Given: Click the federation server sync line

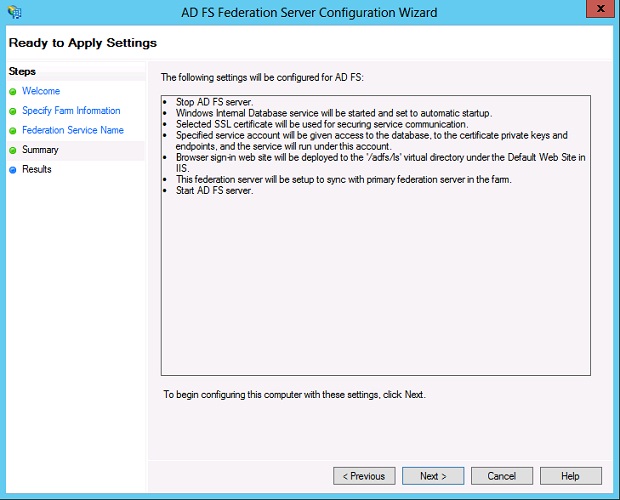Looking at the screenshot, I should tap(344, 179).
